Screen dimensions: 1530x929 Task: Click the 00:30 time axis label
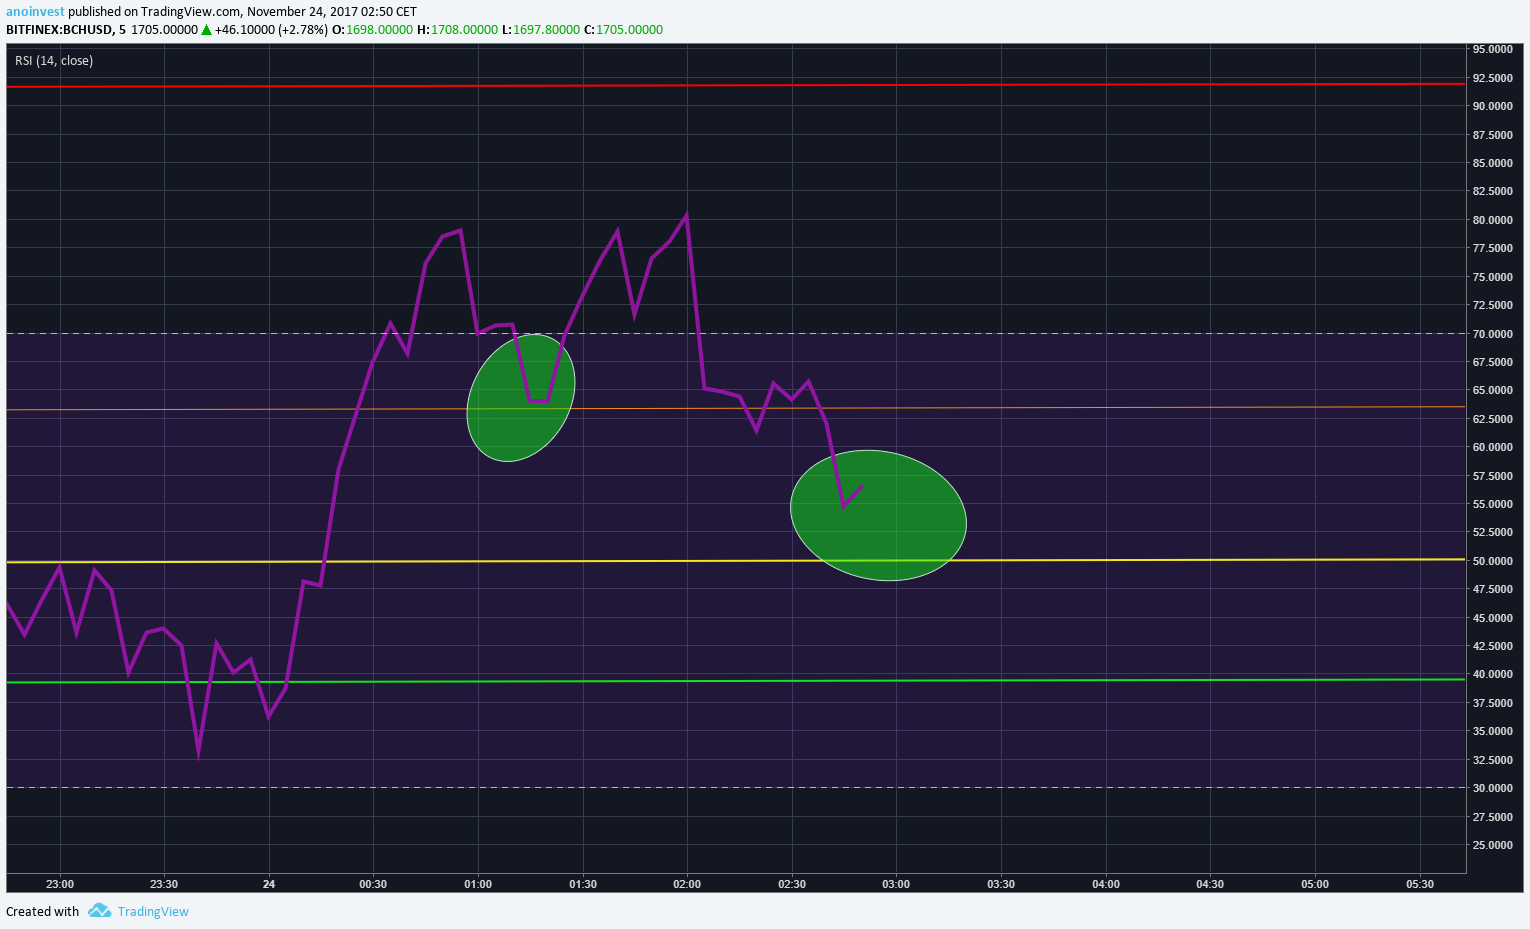pos(373,884)
